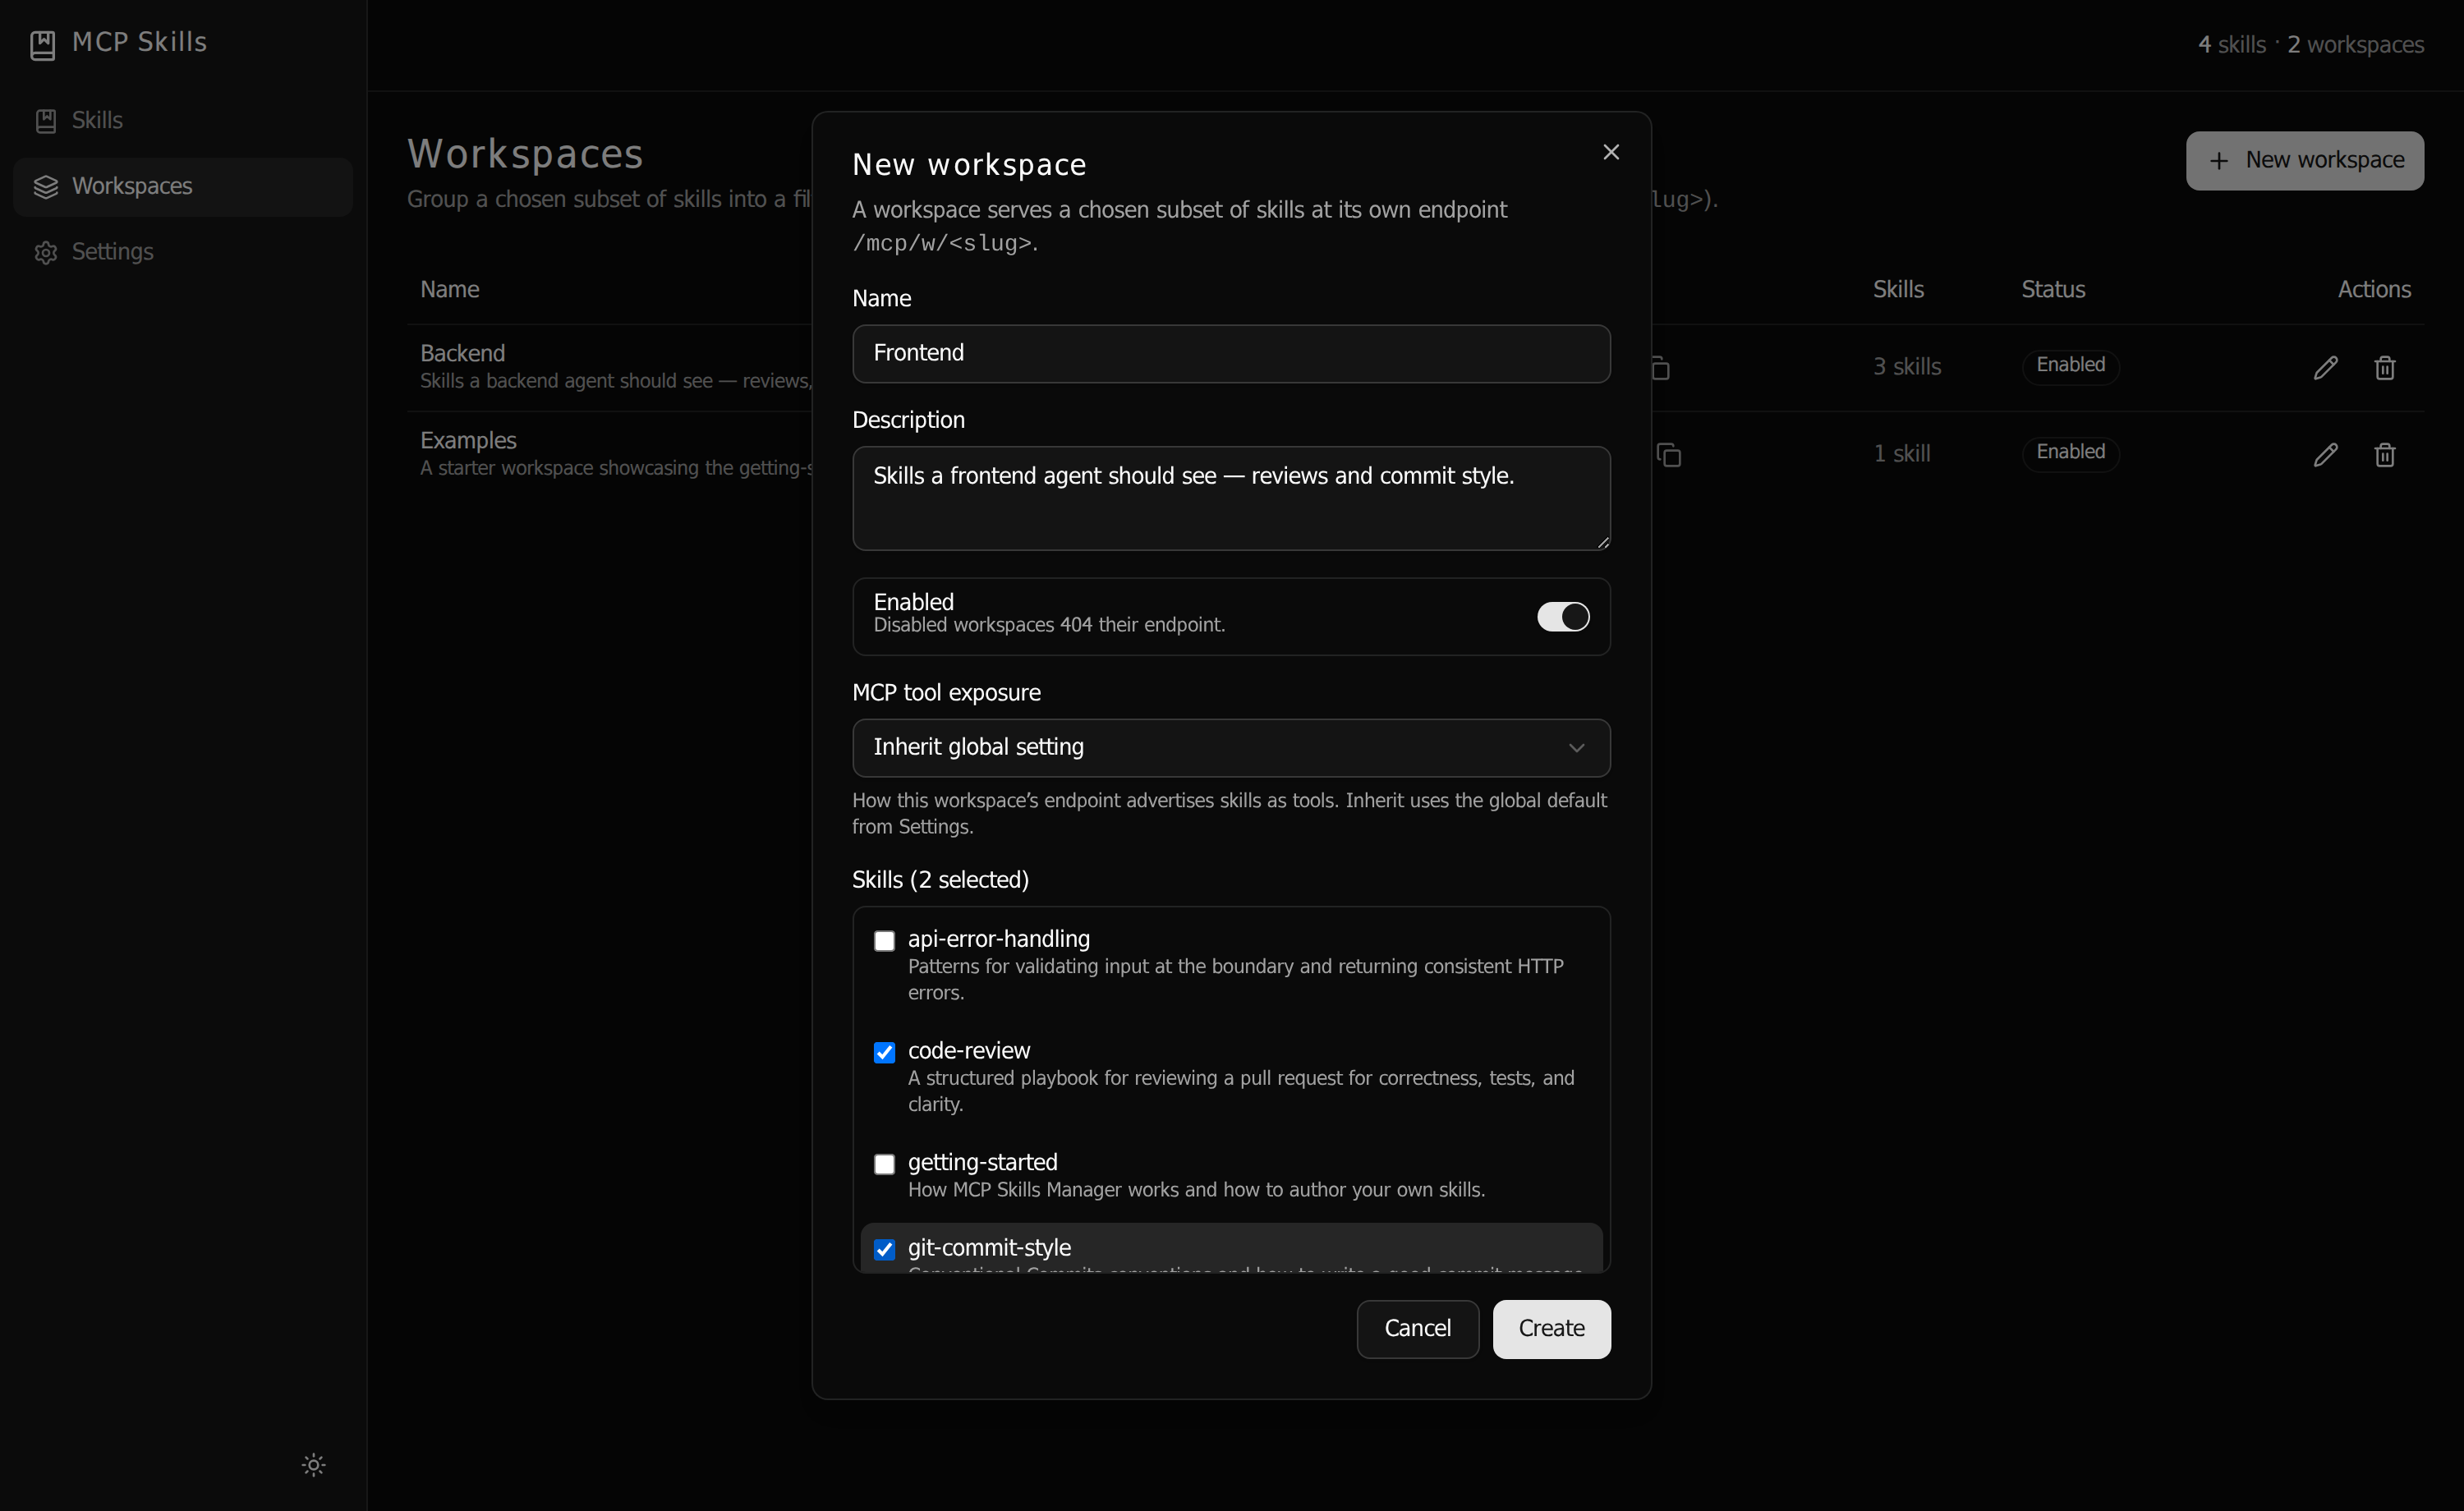The width and height of the screenshot is (2464, 1511).
Task: Click the Description text area
Action: (x=1231, y=498)
